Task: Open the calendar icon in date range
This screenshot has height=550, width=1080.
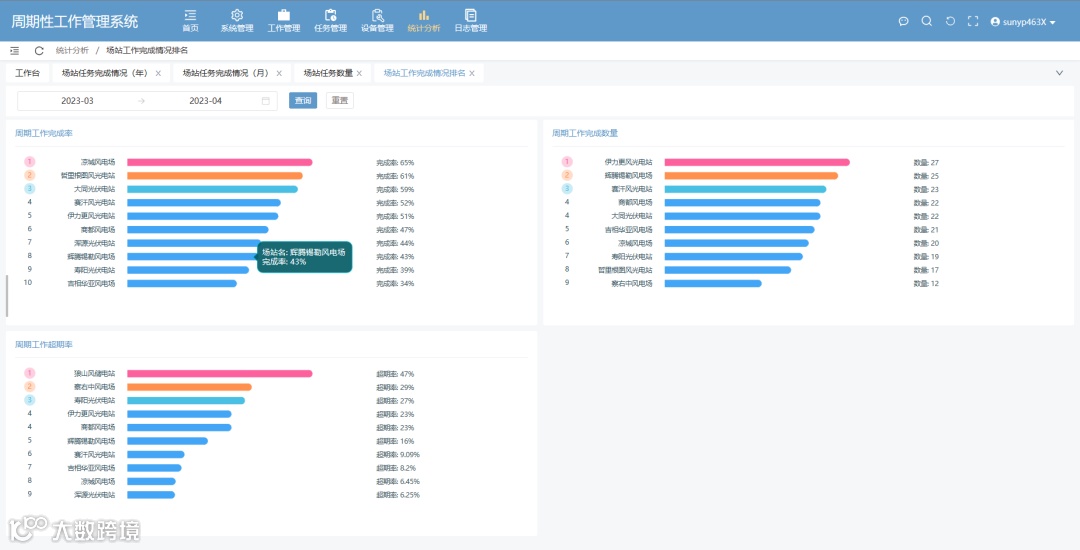Action: coord(266,101)
